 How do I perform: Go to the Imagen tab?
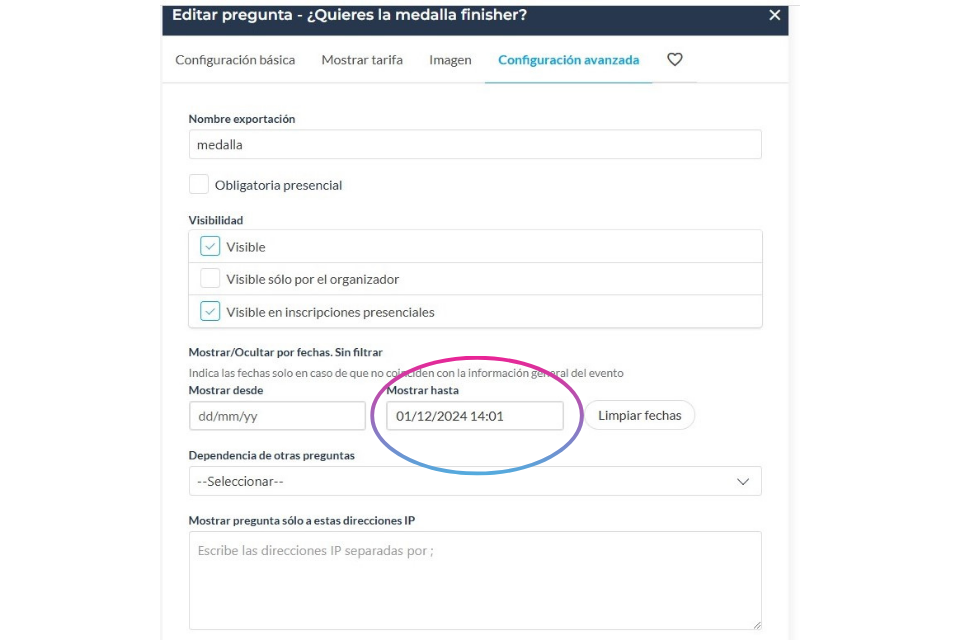[x=450, y=60]
